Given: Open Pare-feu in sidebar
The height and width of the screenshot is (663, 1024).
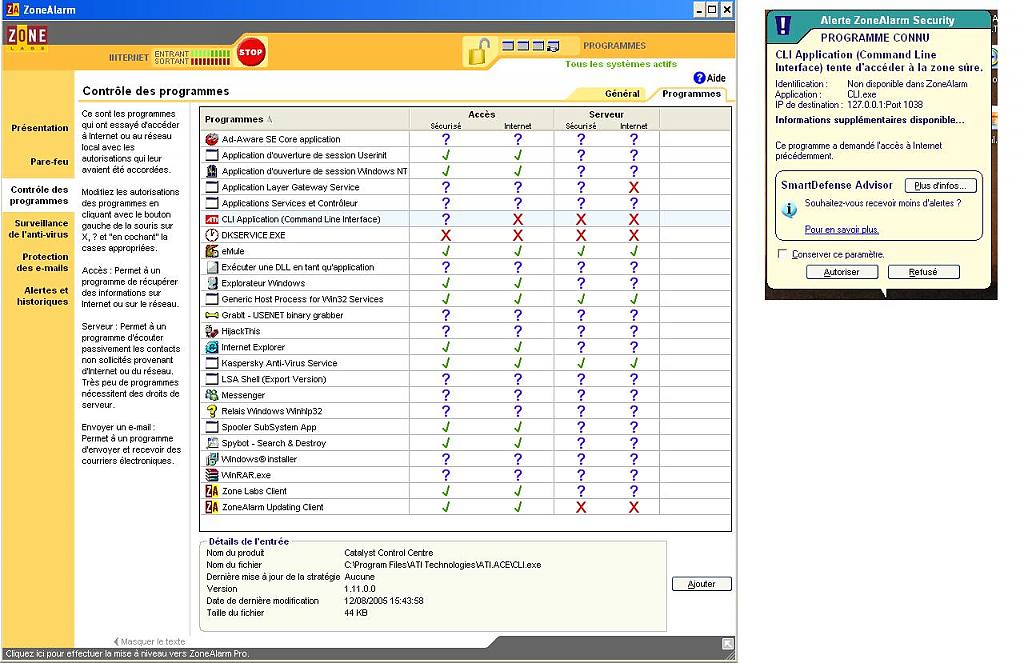Looking at the screenshot, I should [x=49, y=161].
